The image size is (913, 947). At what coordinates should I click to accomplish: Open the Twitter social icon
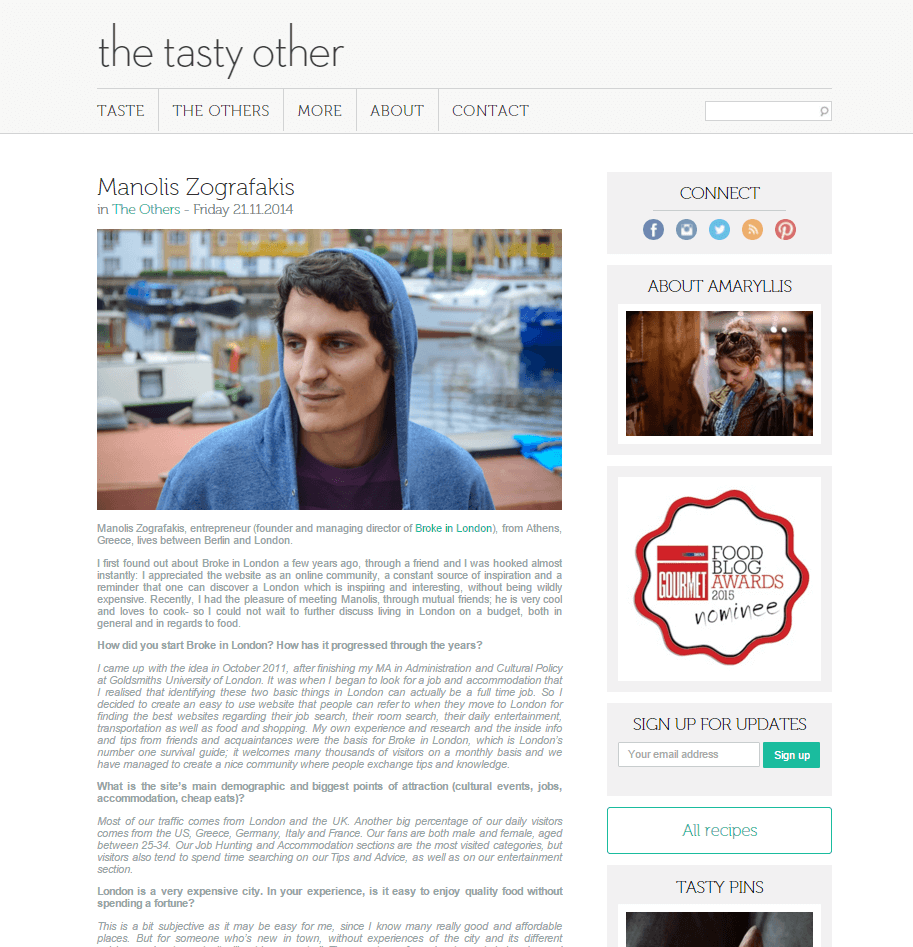click(x=719, y=230)
